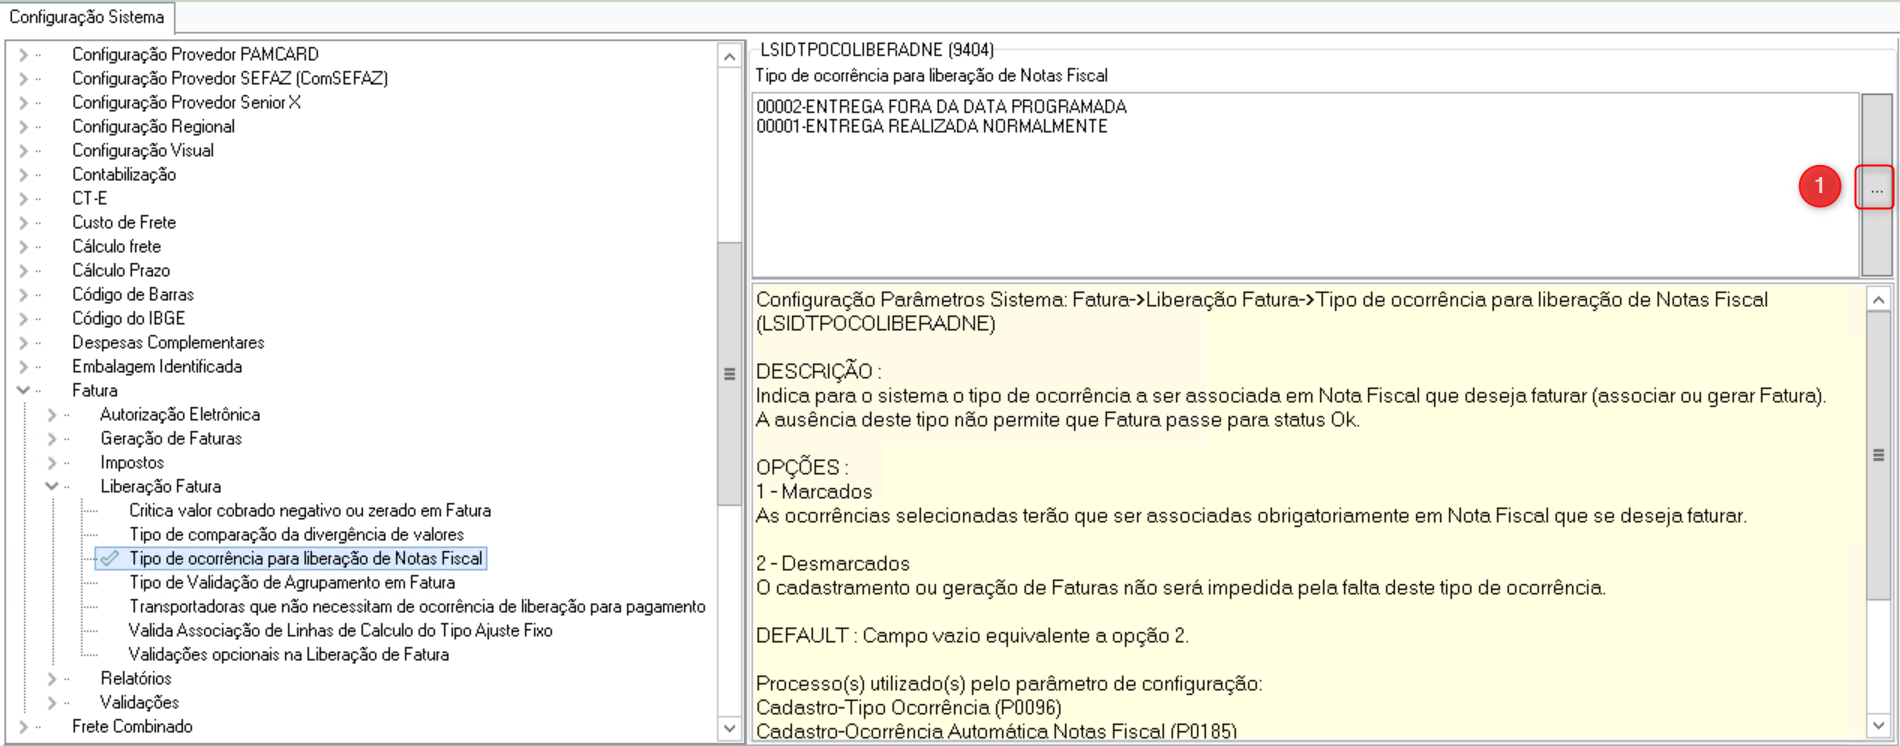
Task: Select the Configuração Sistema tab
Action: pyautogui.click(x=87, y=17)
